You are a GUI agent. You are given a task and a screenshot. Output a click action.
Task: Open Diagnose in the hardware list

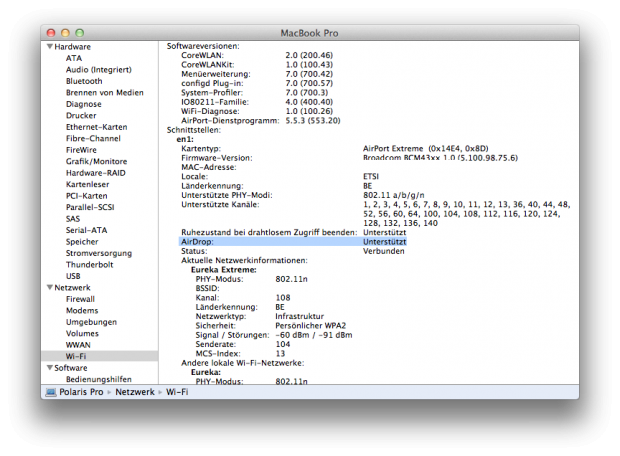pos(83,104)
